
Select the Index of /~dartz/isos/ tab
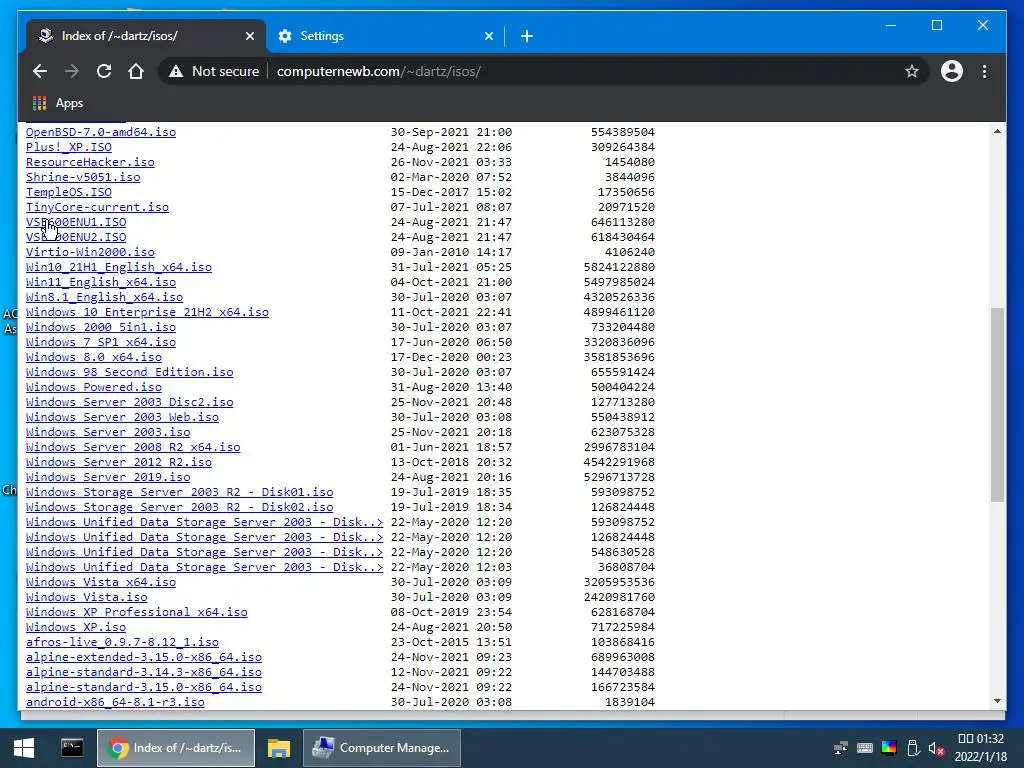point(145,36)
